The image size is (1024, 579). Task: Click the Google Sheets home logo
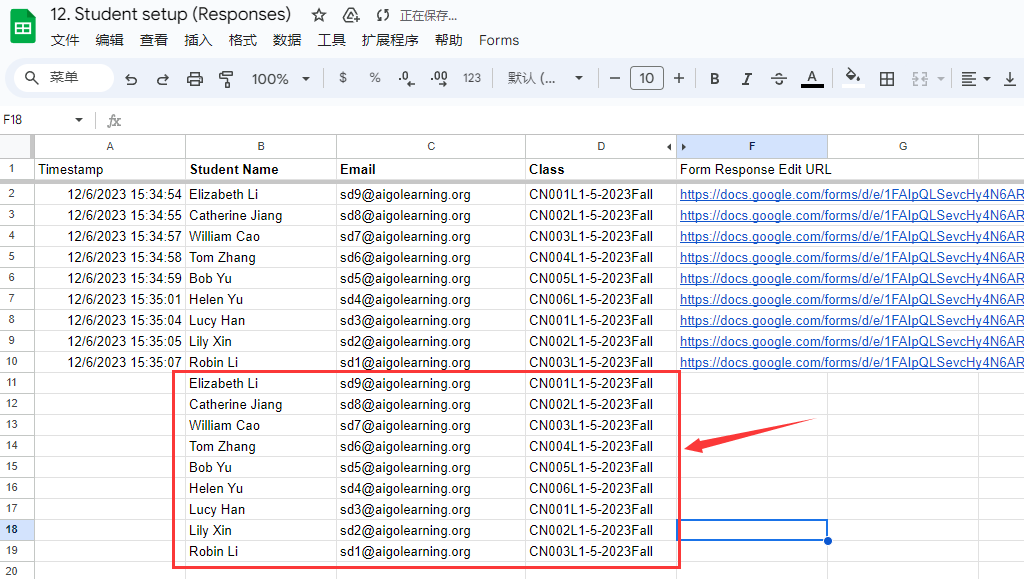(23, 26)
